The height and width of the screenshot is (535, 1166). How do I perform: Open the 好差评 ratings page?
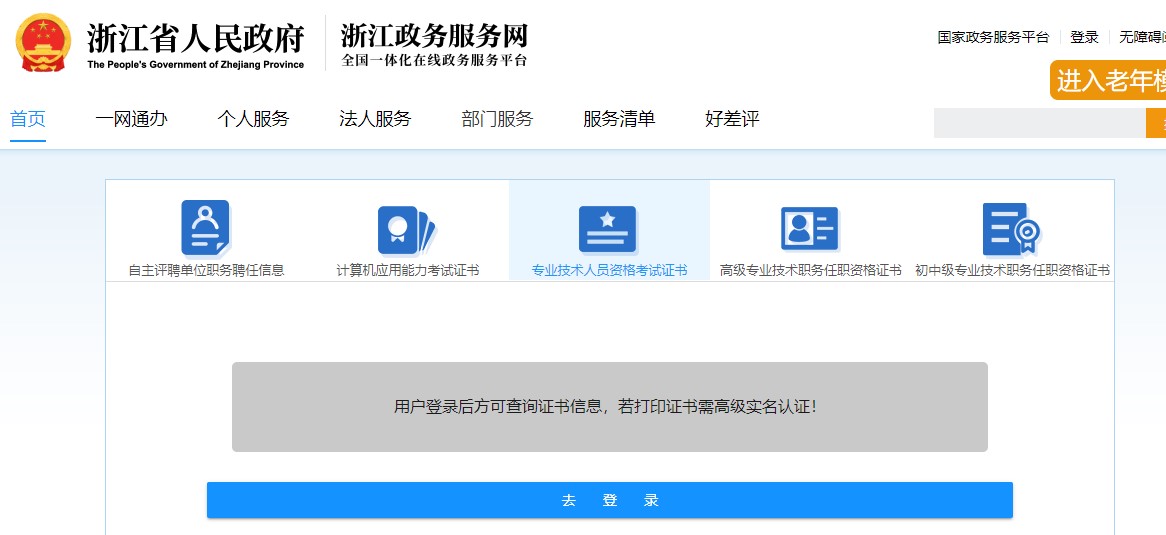[x=732, y=119]
